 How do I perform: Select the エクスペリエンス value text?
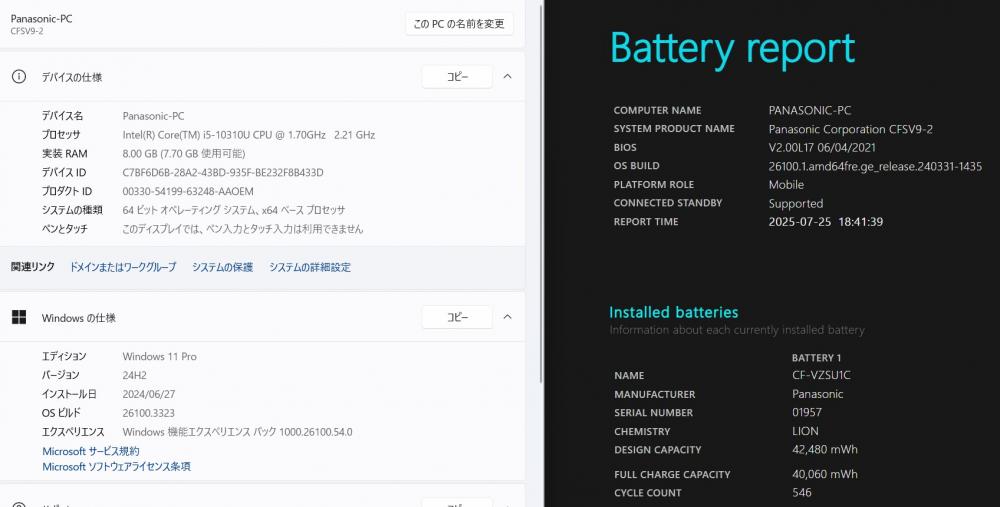(237, 432)
